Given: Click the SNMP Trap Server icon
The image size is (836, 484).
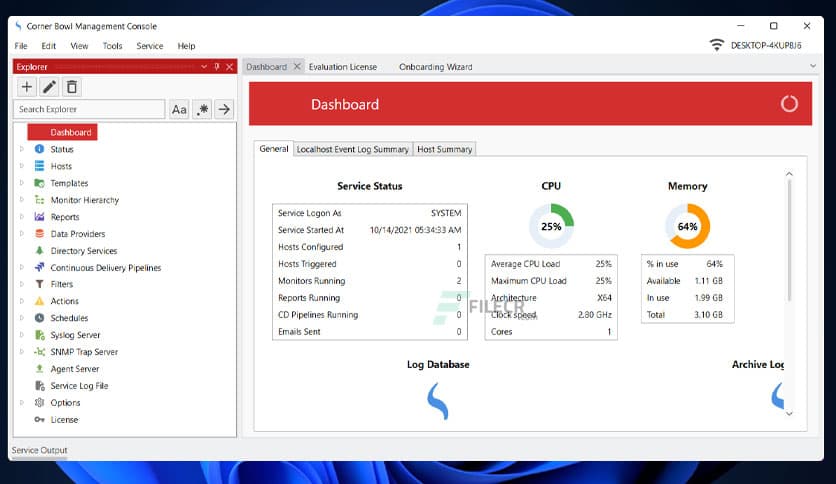Looking at the screenshot, I should coord(39,352).
